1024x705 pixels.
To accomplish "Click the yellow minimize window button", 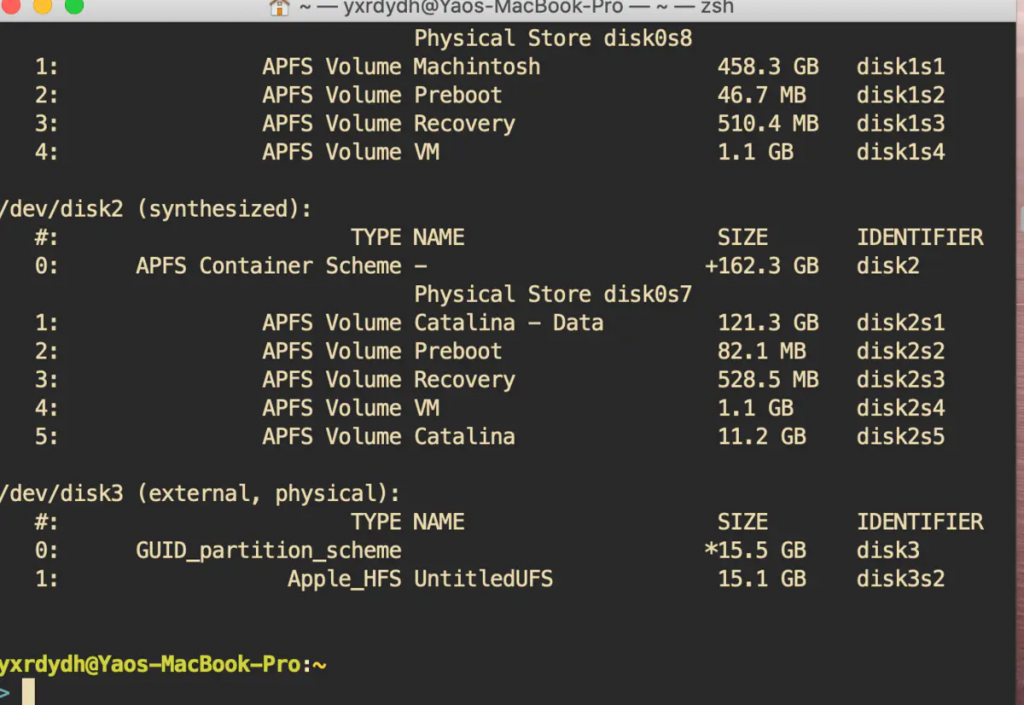I will pos(42,6).
